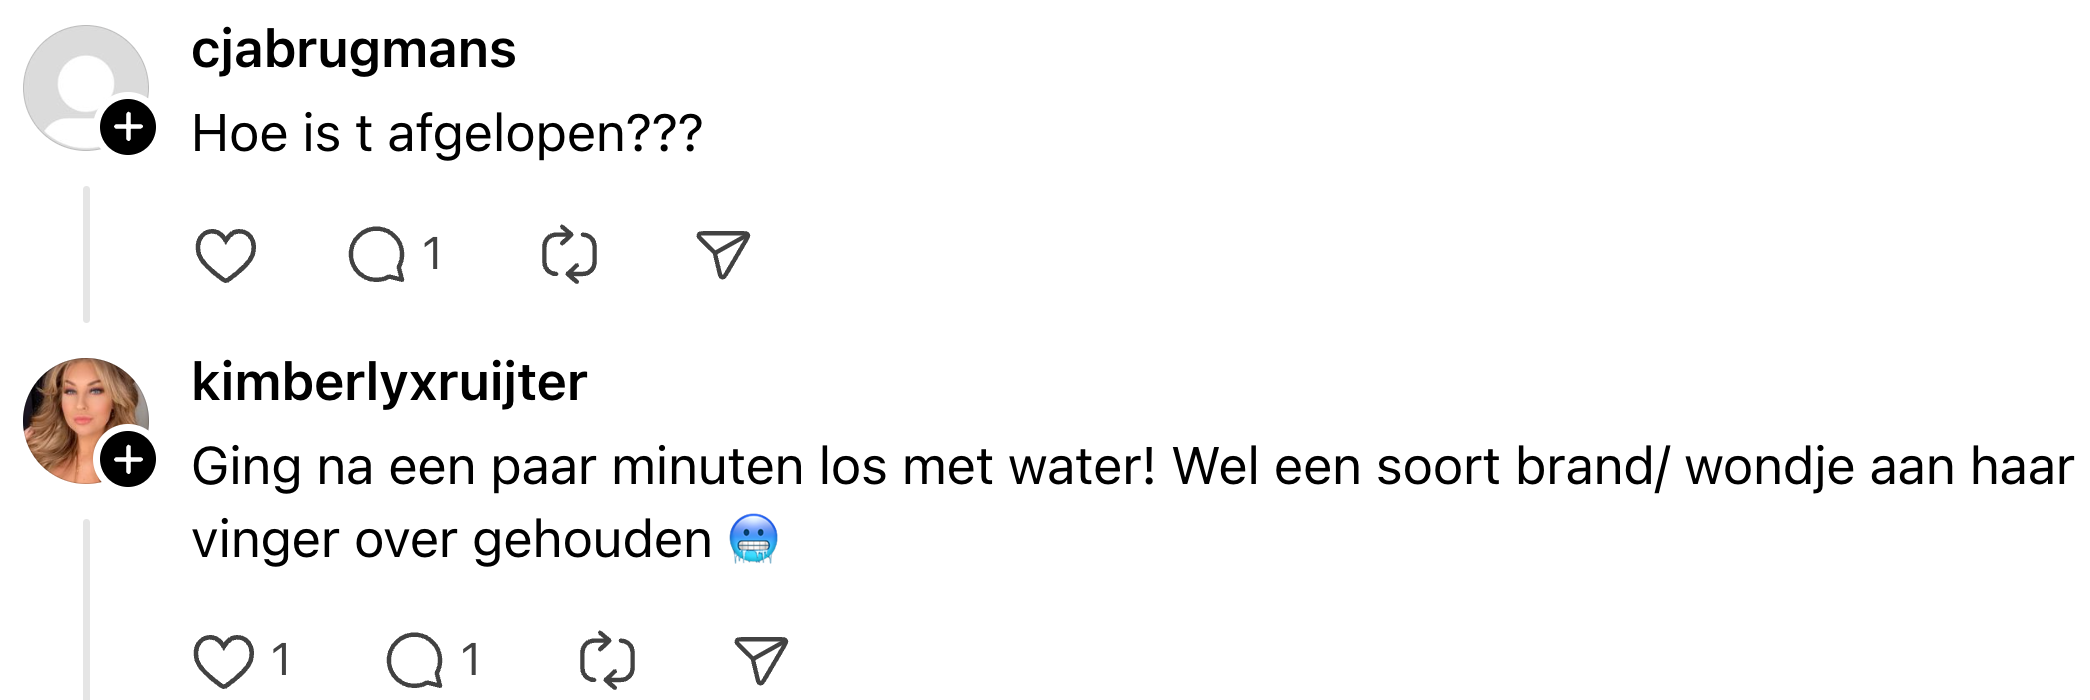The width and height of the screenshot is (2090, 700).
Task: Repost kimberlyxruijter's reply
Action: tap(607, 661)
